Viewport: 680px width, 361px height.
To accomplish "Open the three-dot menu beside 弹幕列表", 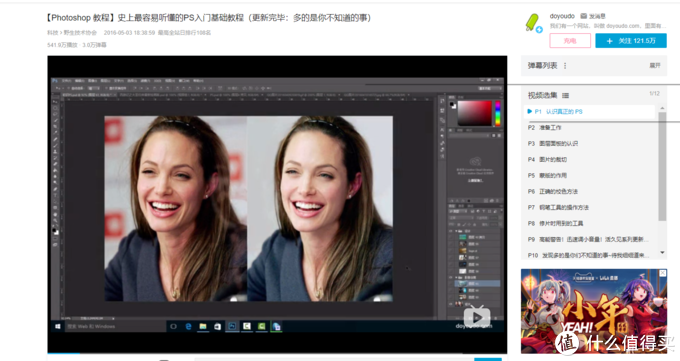I will [x=565, y=66].
